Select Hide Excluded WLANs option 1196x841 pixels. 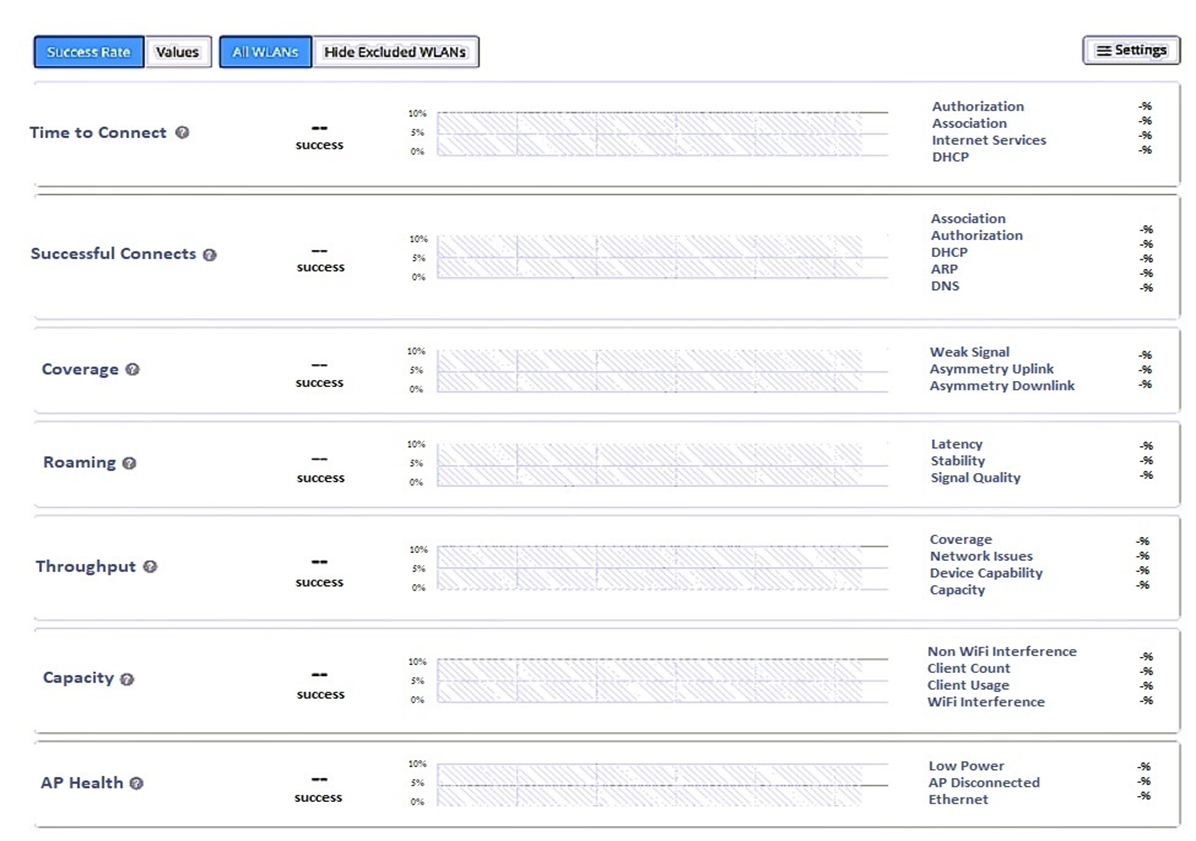click(395, 52)
